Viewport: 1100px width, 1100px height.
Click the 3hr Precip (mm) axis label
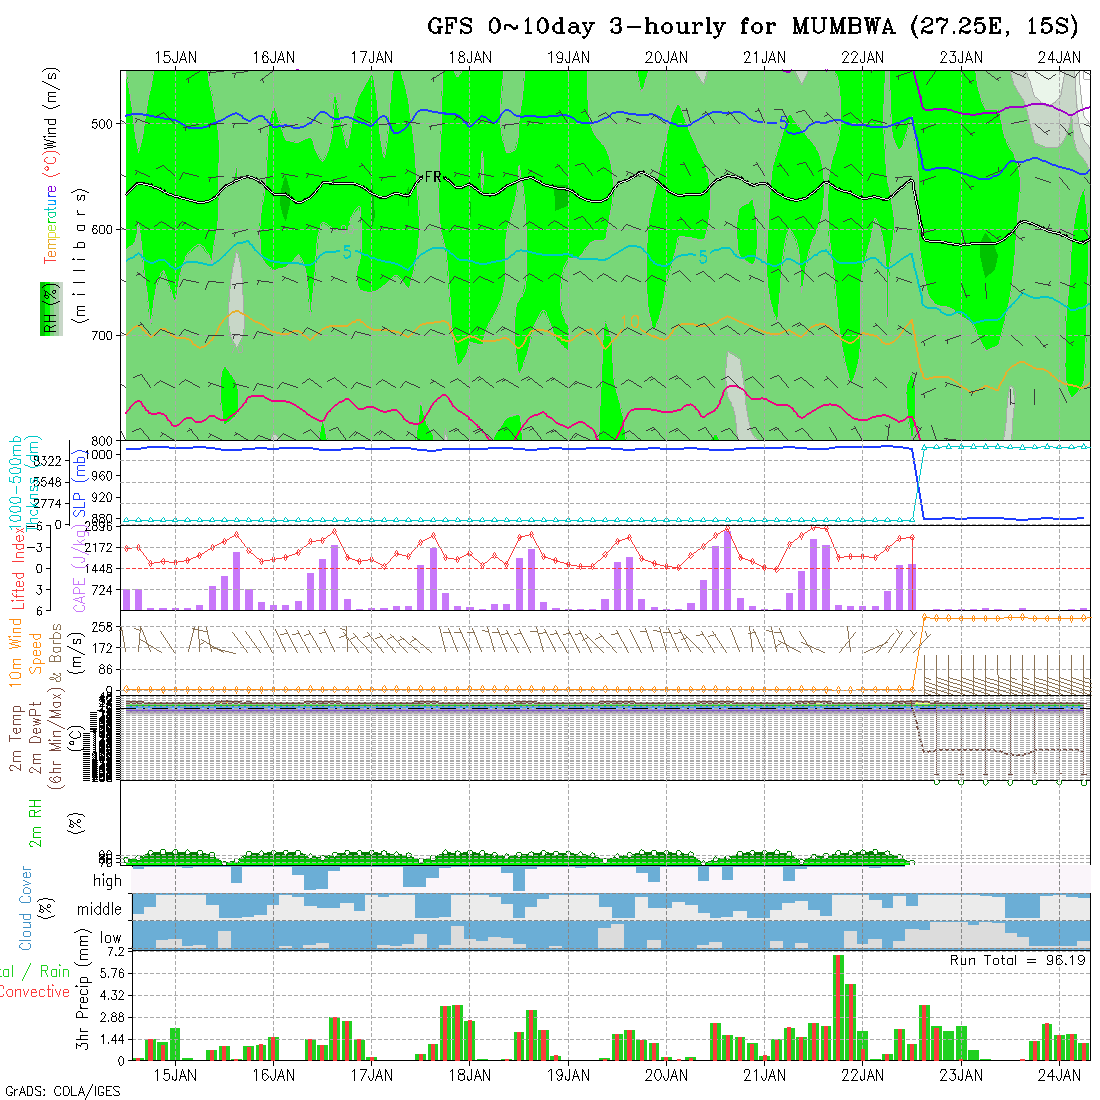point(85,1000)
